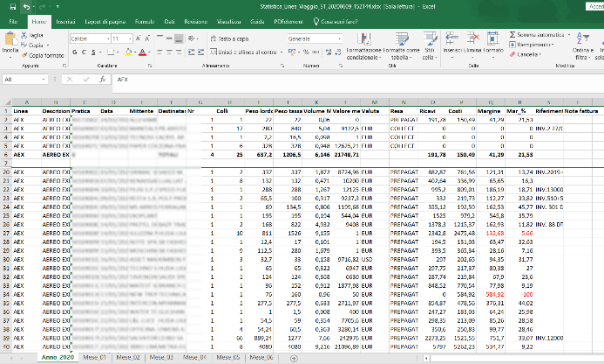Align text right
The width and height of the screenshot is (604, 364).
(178, 52)
